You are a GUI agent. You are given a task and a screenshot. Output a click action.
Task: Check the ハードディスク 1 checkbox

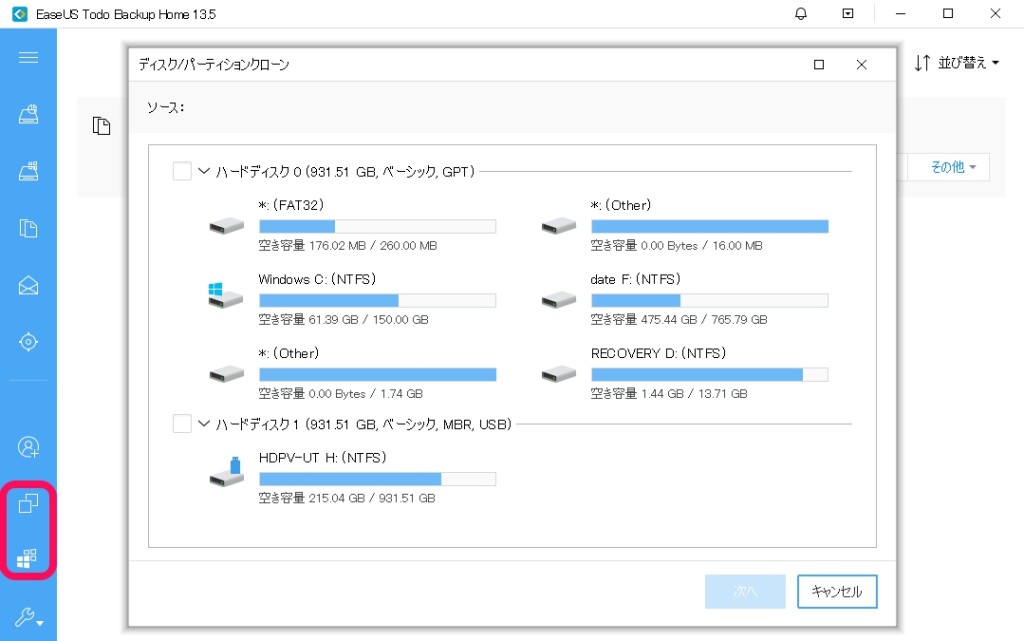click(182, 424)
